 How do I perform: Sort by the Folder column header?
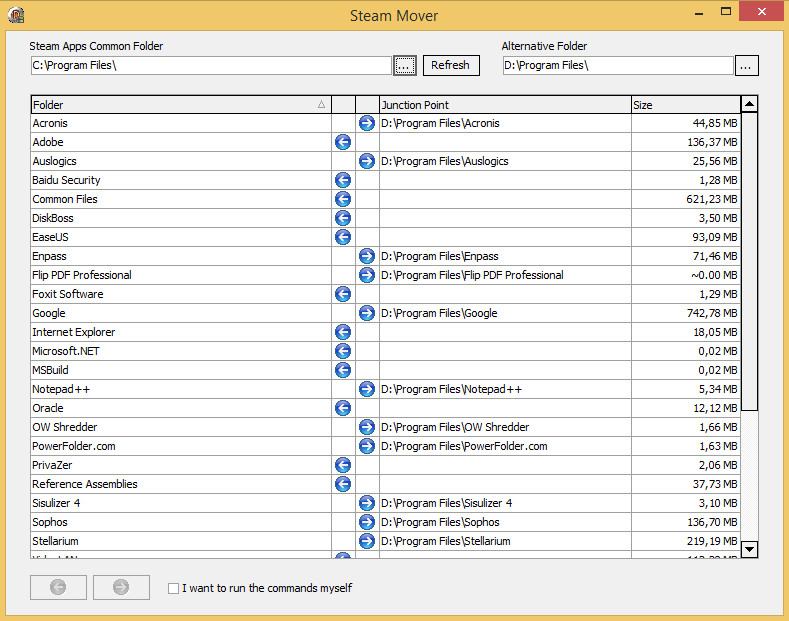tap(181, 105)
